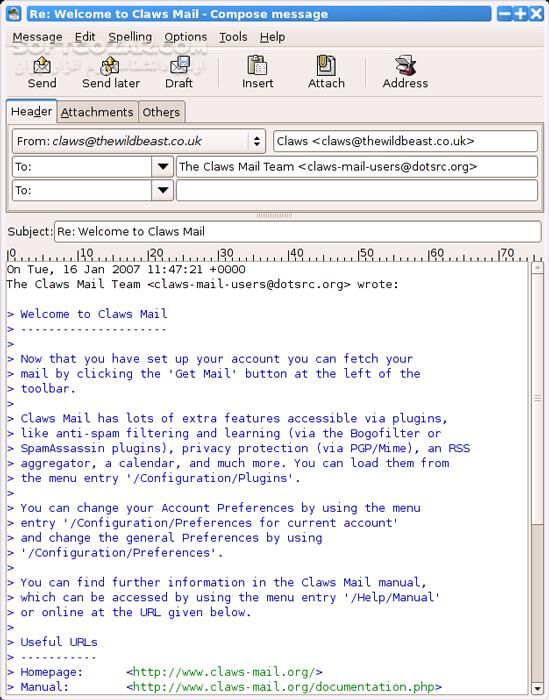This screenshot has width=549, height=700.
Task: Open the claws-mail.org homepage link
Action: [225, 672]
